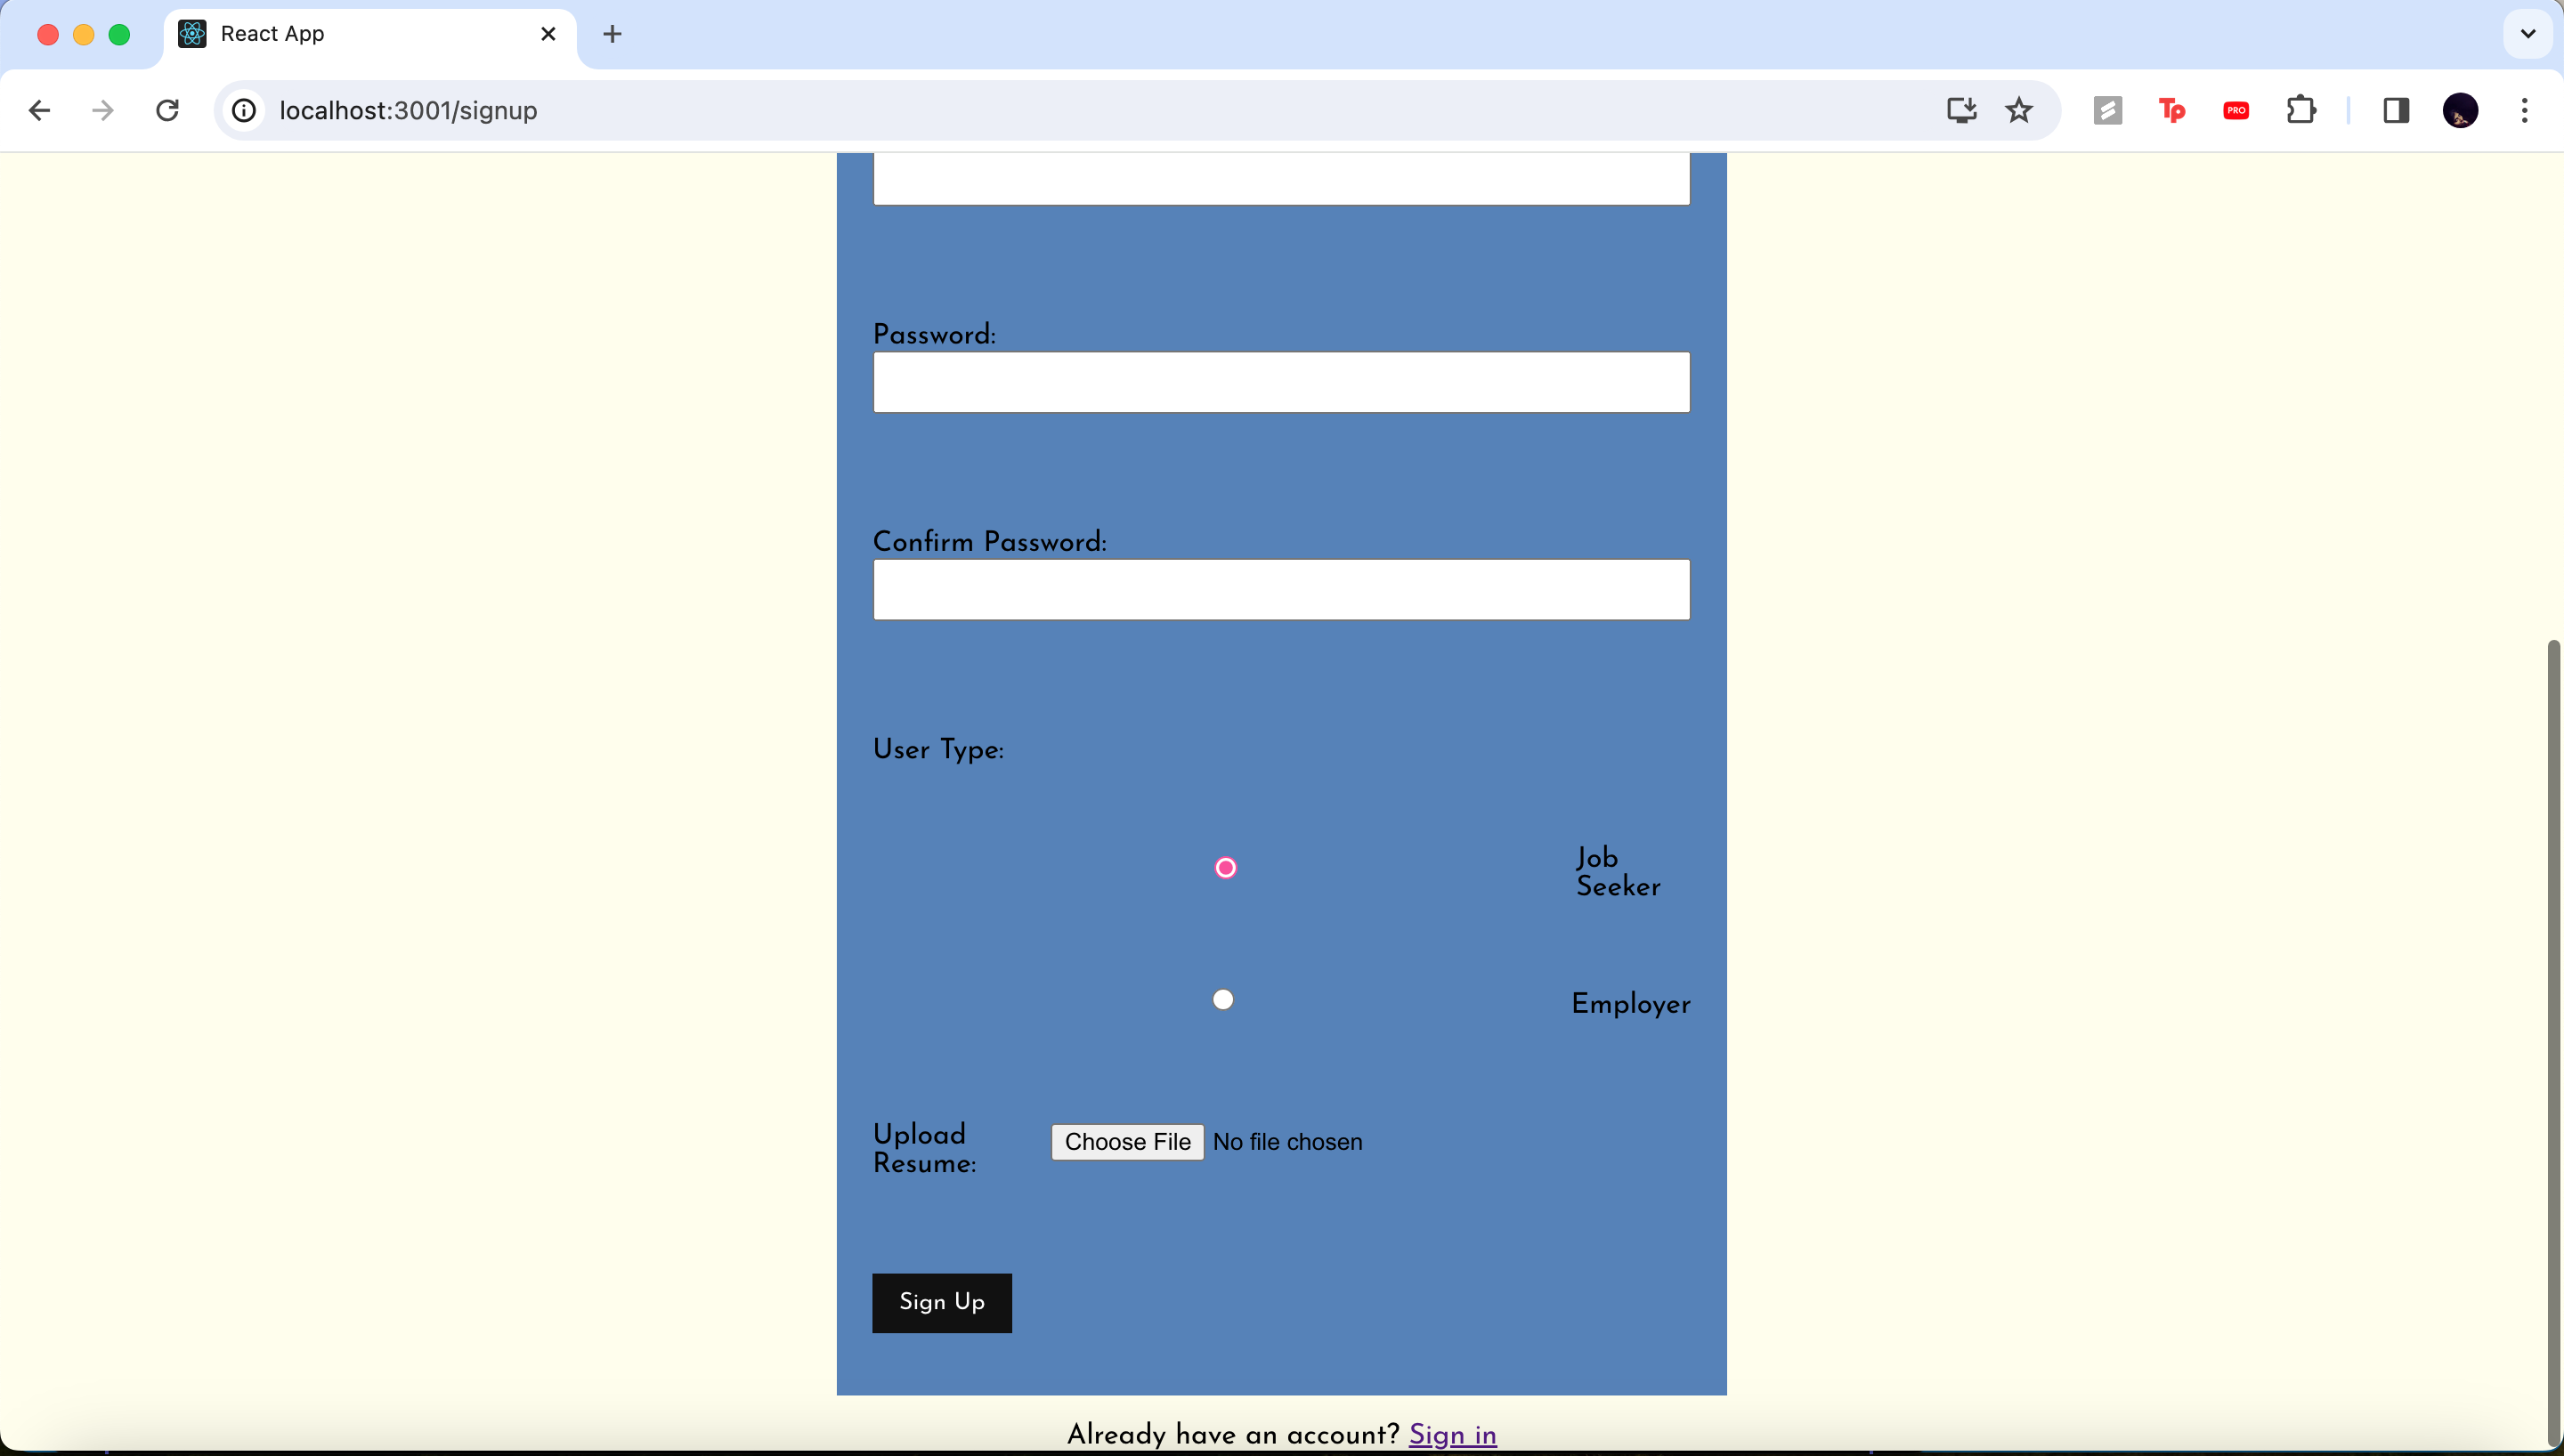2564x1456 pixels.
Task: Follow the Sign in link
Action: pos(1452,1434)
